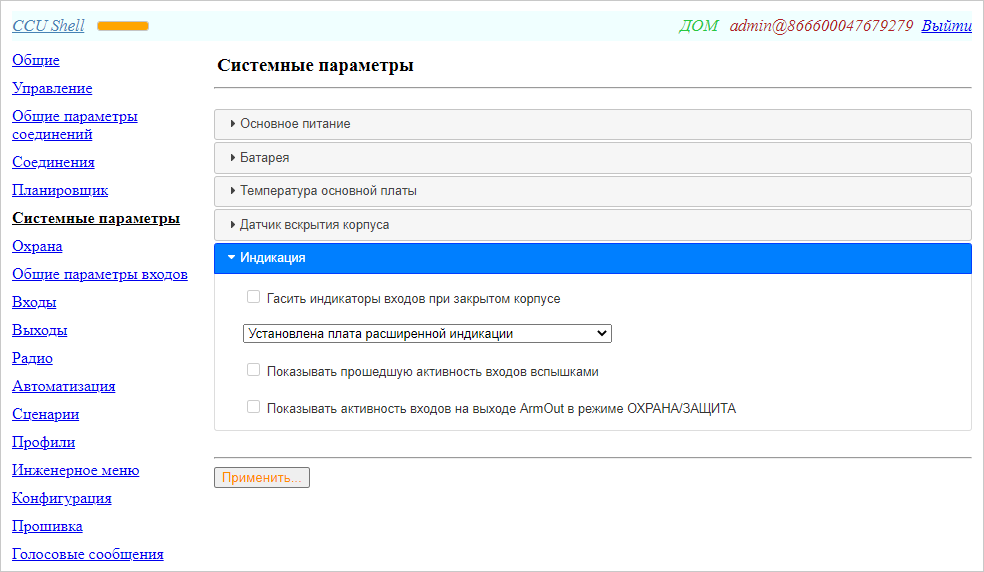Open the Планировщик page
The image size is (984, 572).
tap(60, 190)
